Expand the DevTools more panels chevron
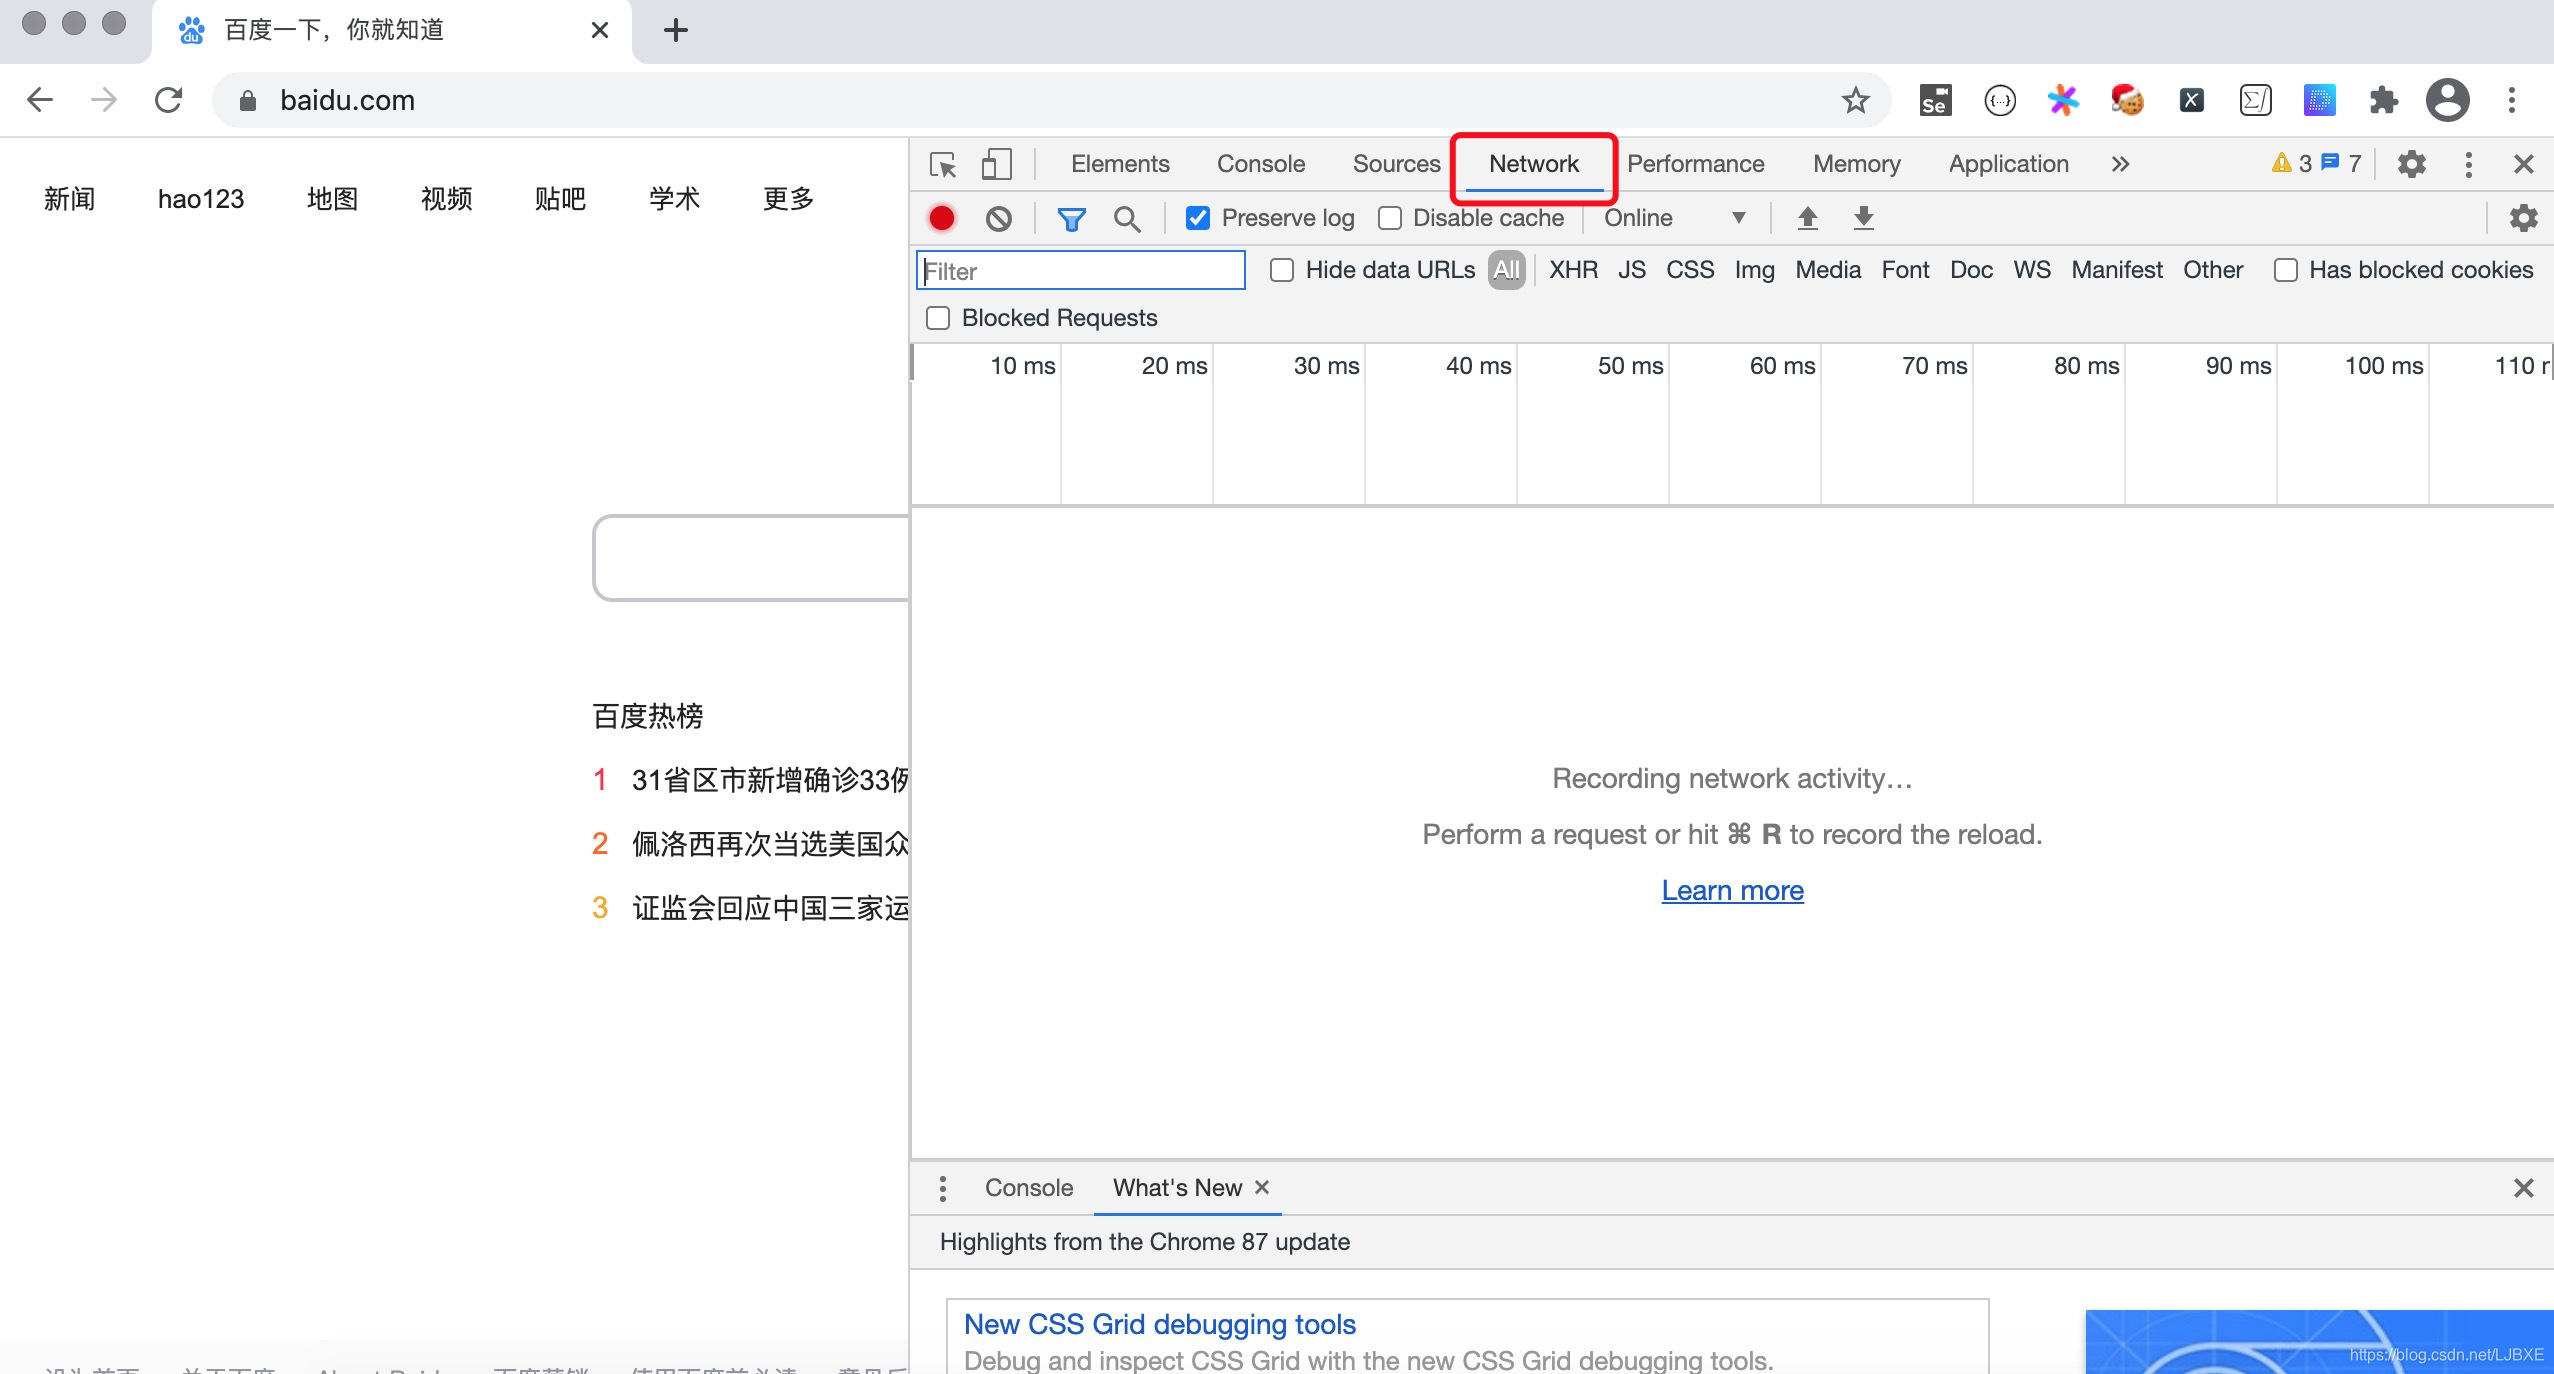 tap(2119, 162)
